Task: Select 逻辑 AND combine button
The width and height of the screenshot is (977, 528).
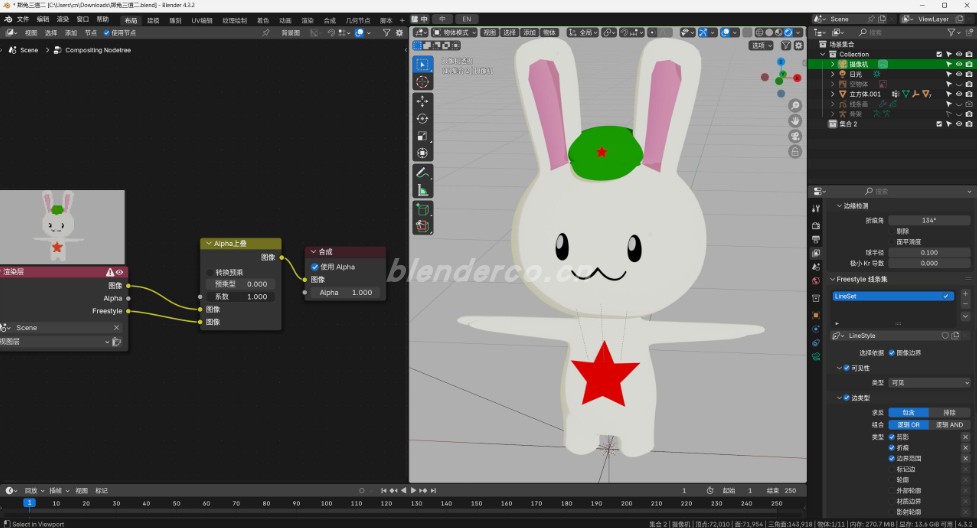Action: tap(950, 425)
